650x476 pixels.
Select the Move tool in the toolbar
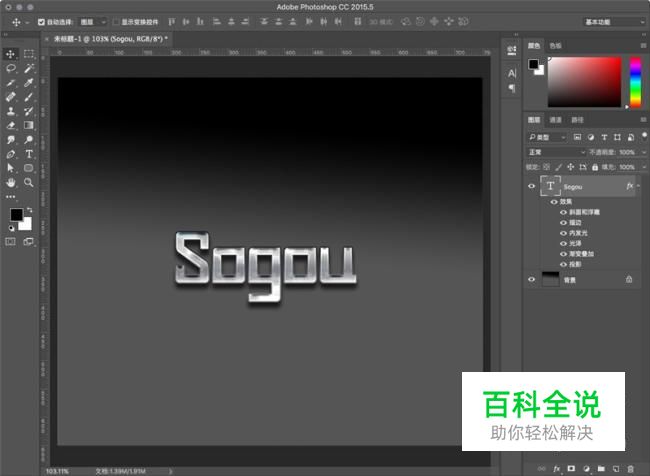click(11, 54)
